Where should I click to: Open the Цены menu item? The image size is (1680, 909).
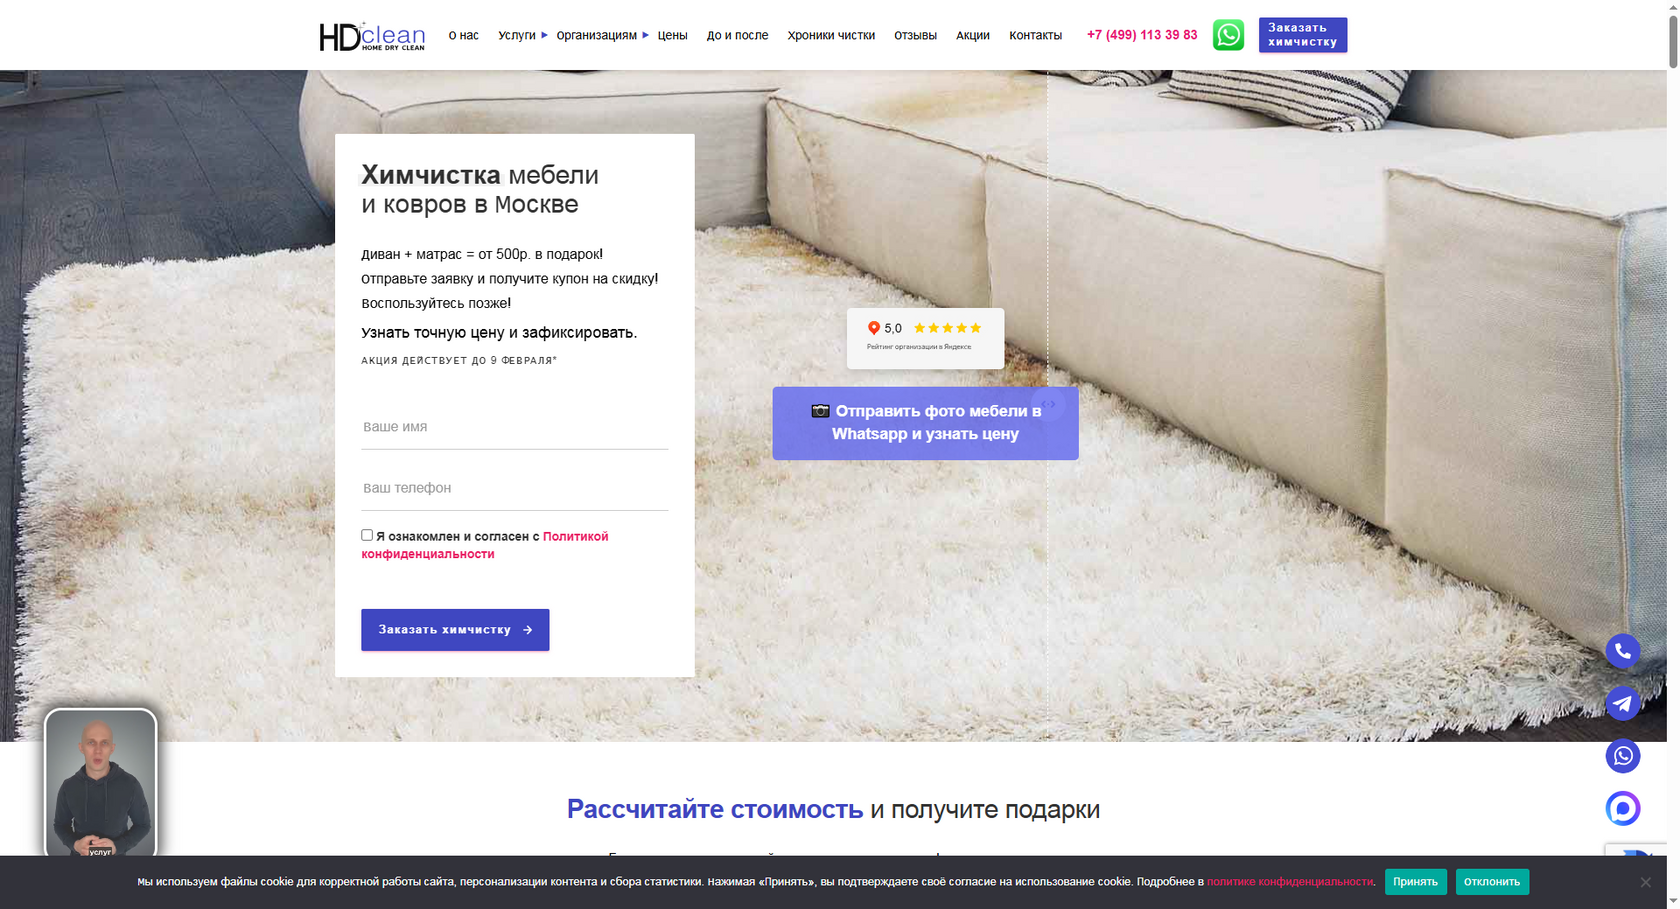click(x=672, y=35)
